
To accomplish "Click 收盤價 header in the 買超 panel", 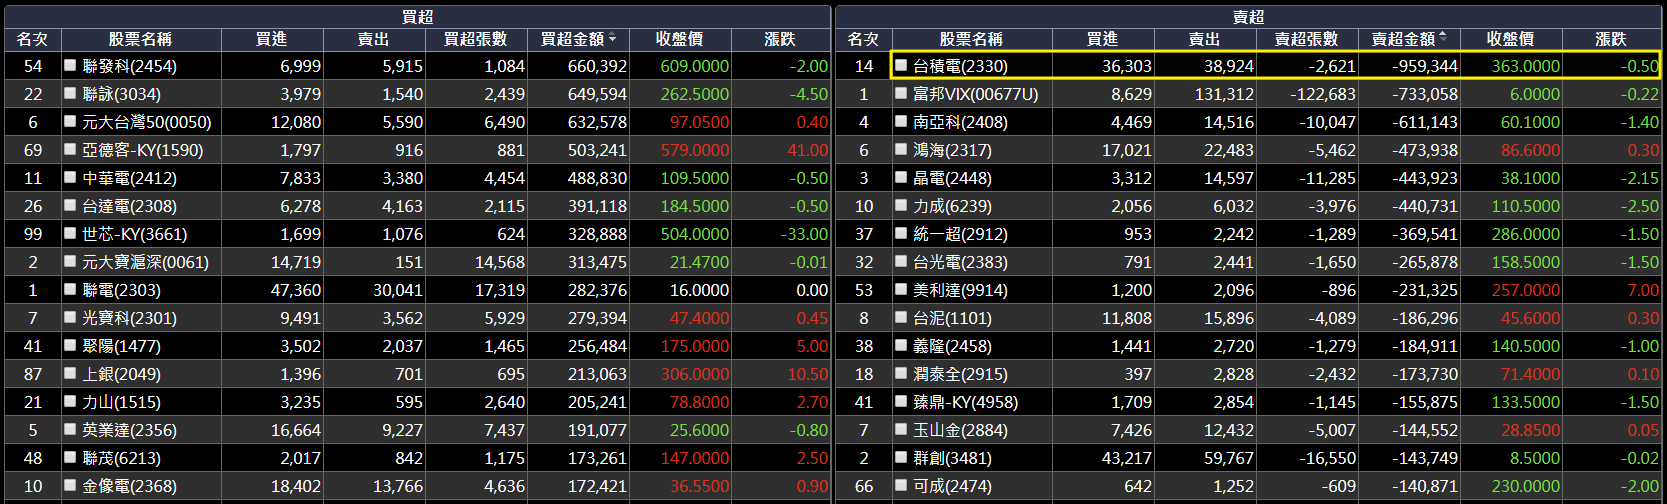I will click(680, 39).
